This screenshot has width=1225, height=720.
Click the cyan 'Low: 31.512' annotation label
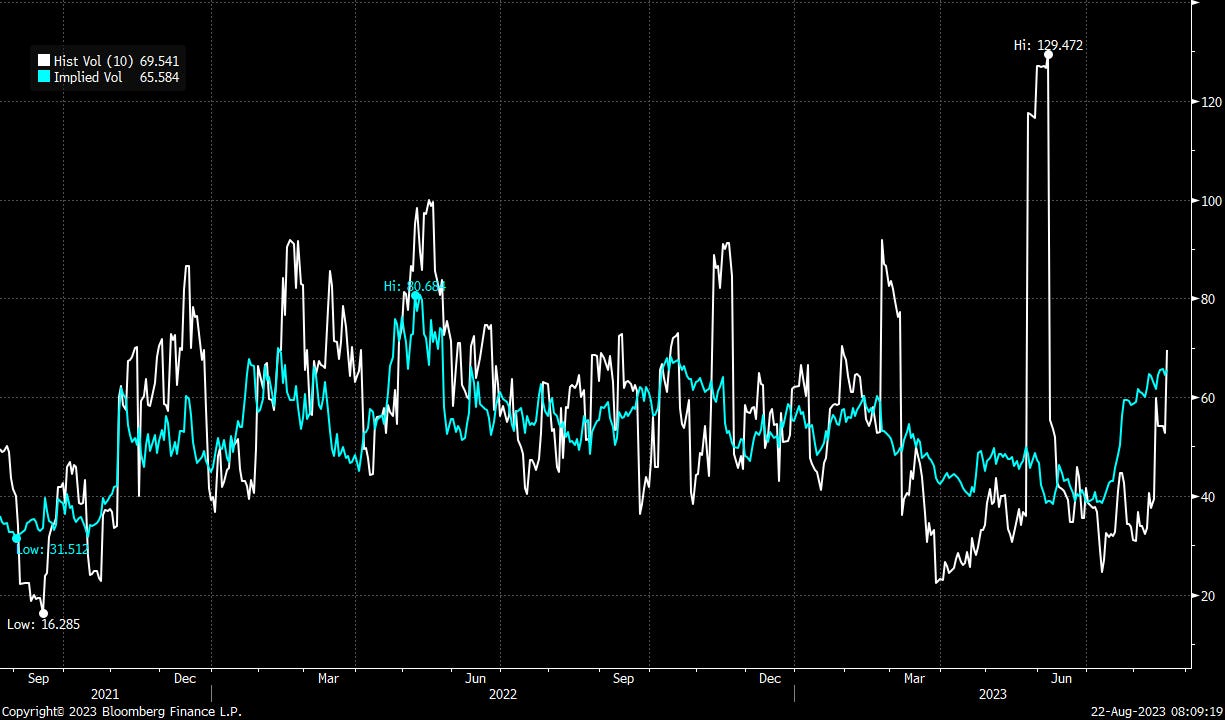coord(52,550)
